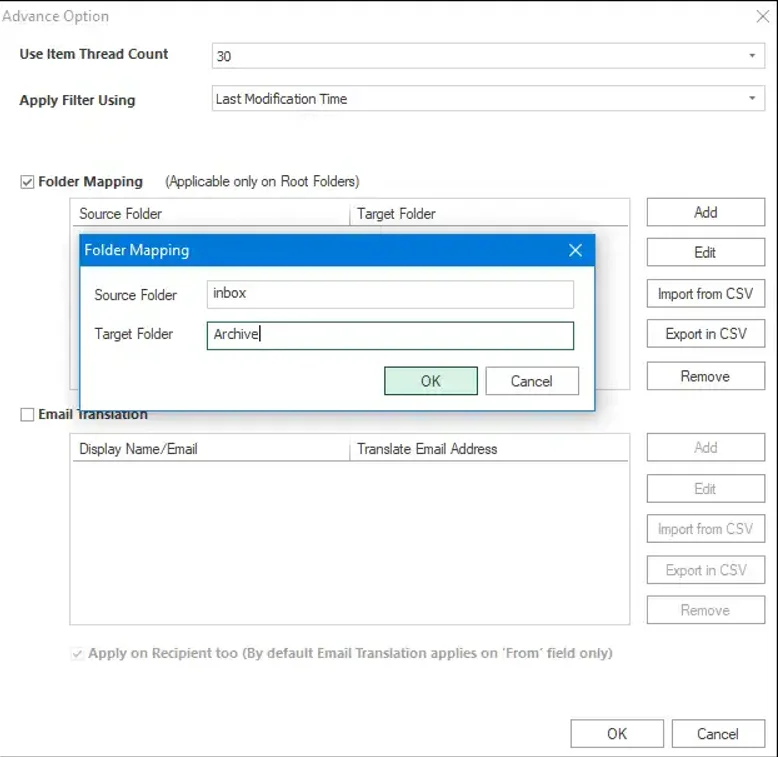
Task: Remove the selected folder mapping
Action: 705,376
